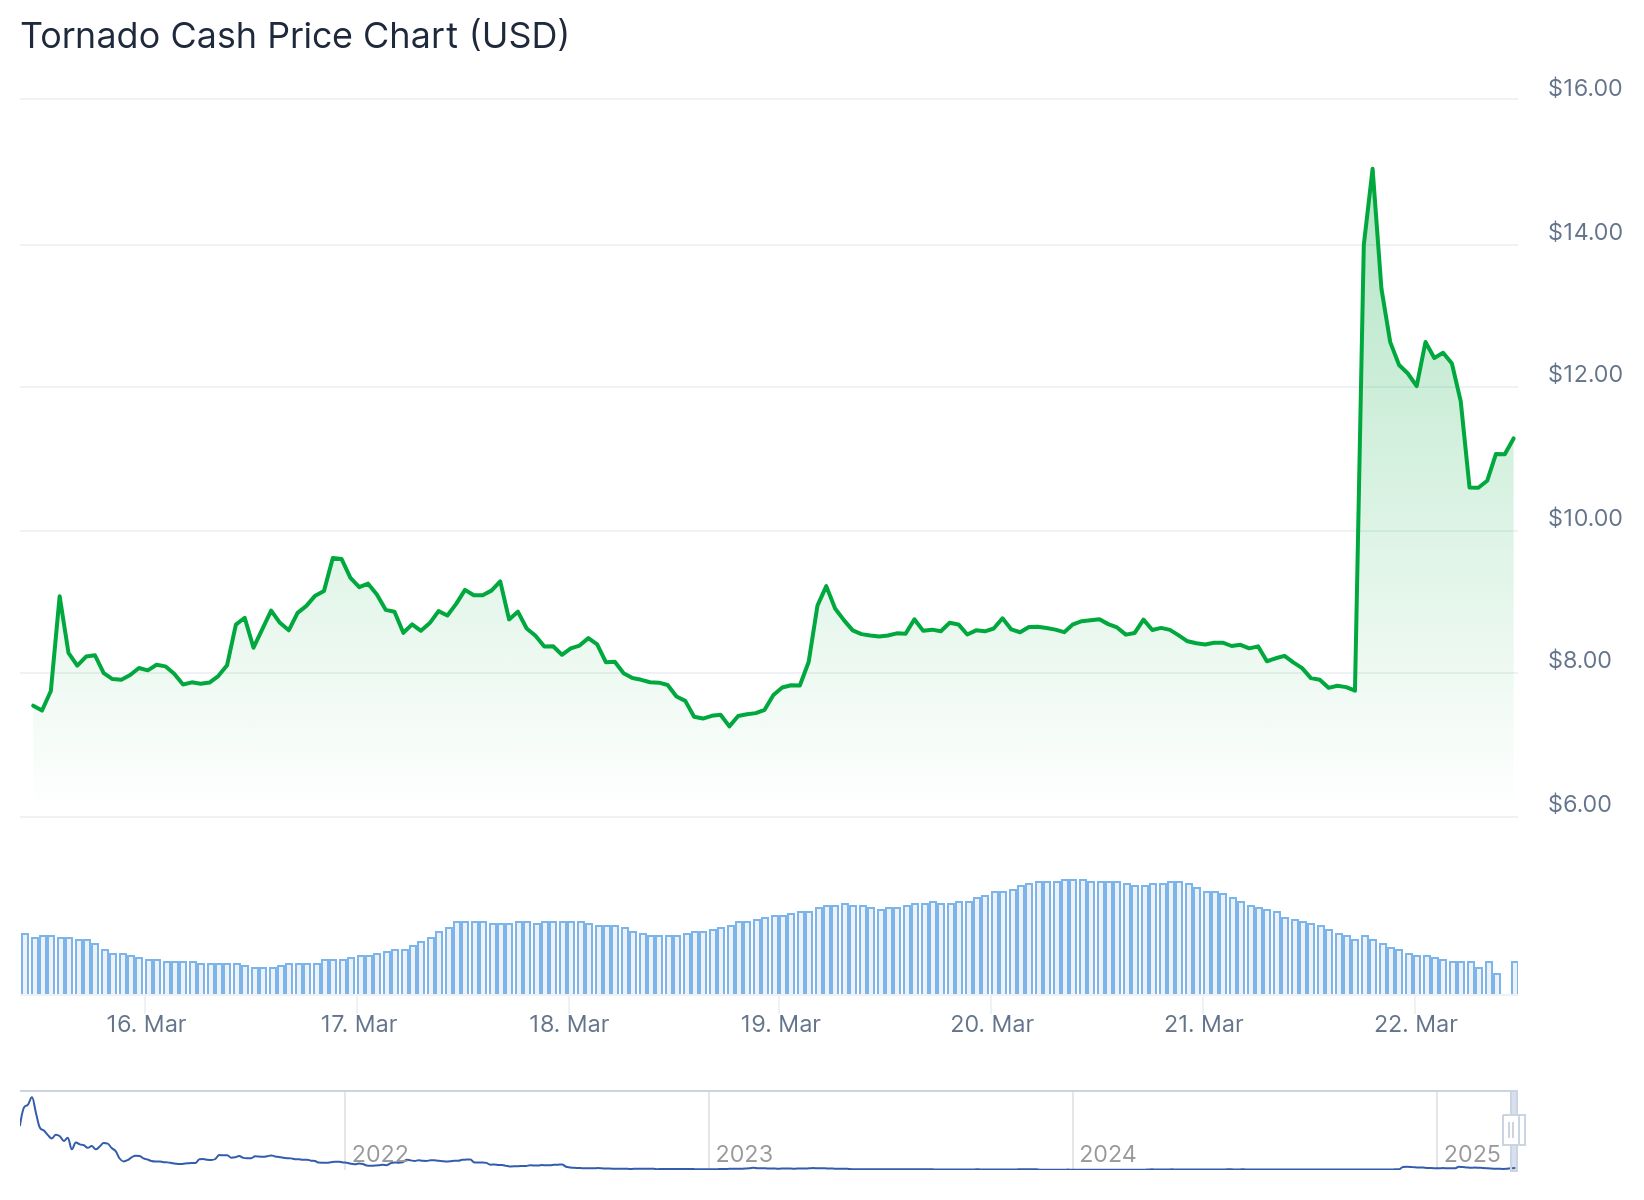Click the $12.00 price axis label
The width and height of the screenshot is (1644, 1200).
point(1585,374)
